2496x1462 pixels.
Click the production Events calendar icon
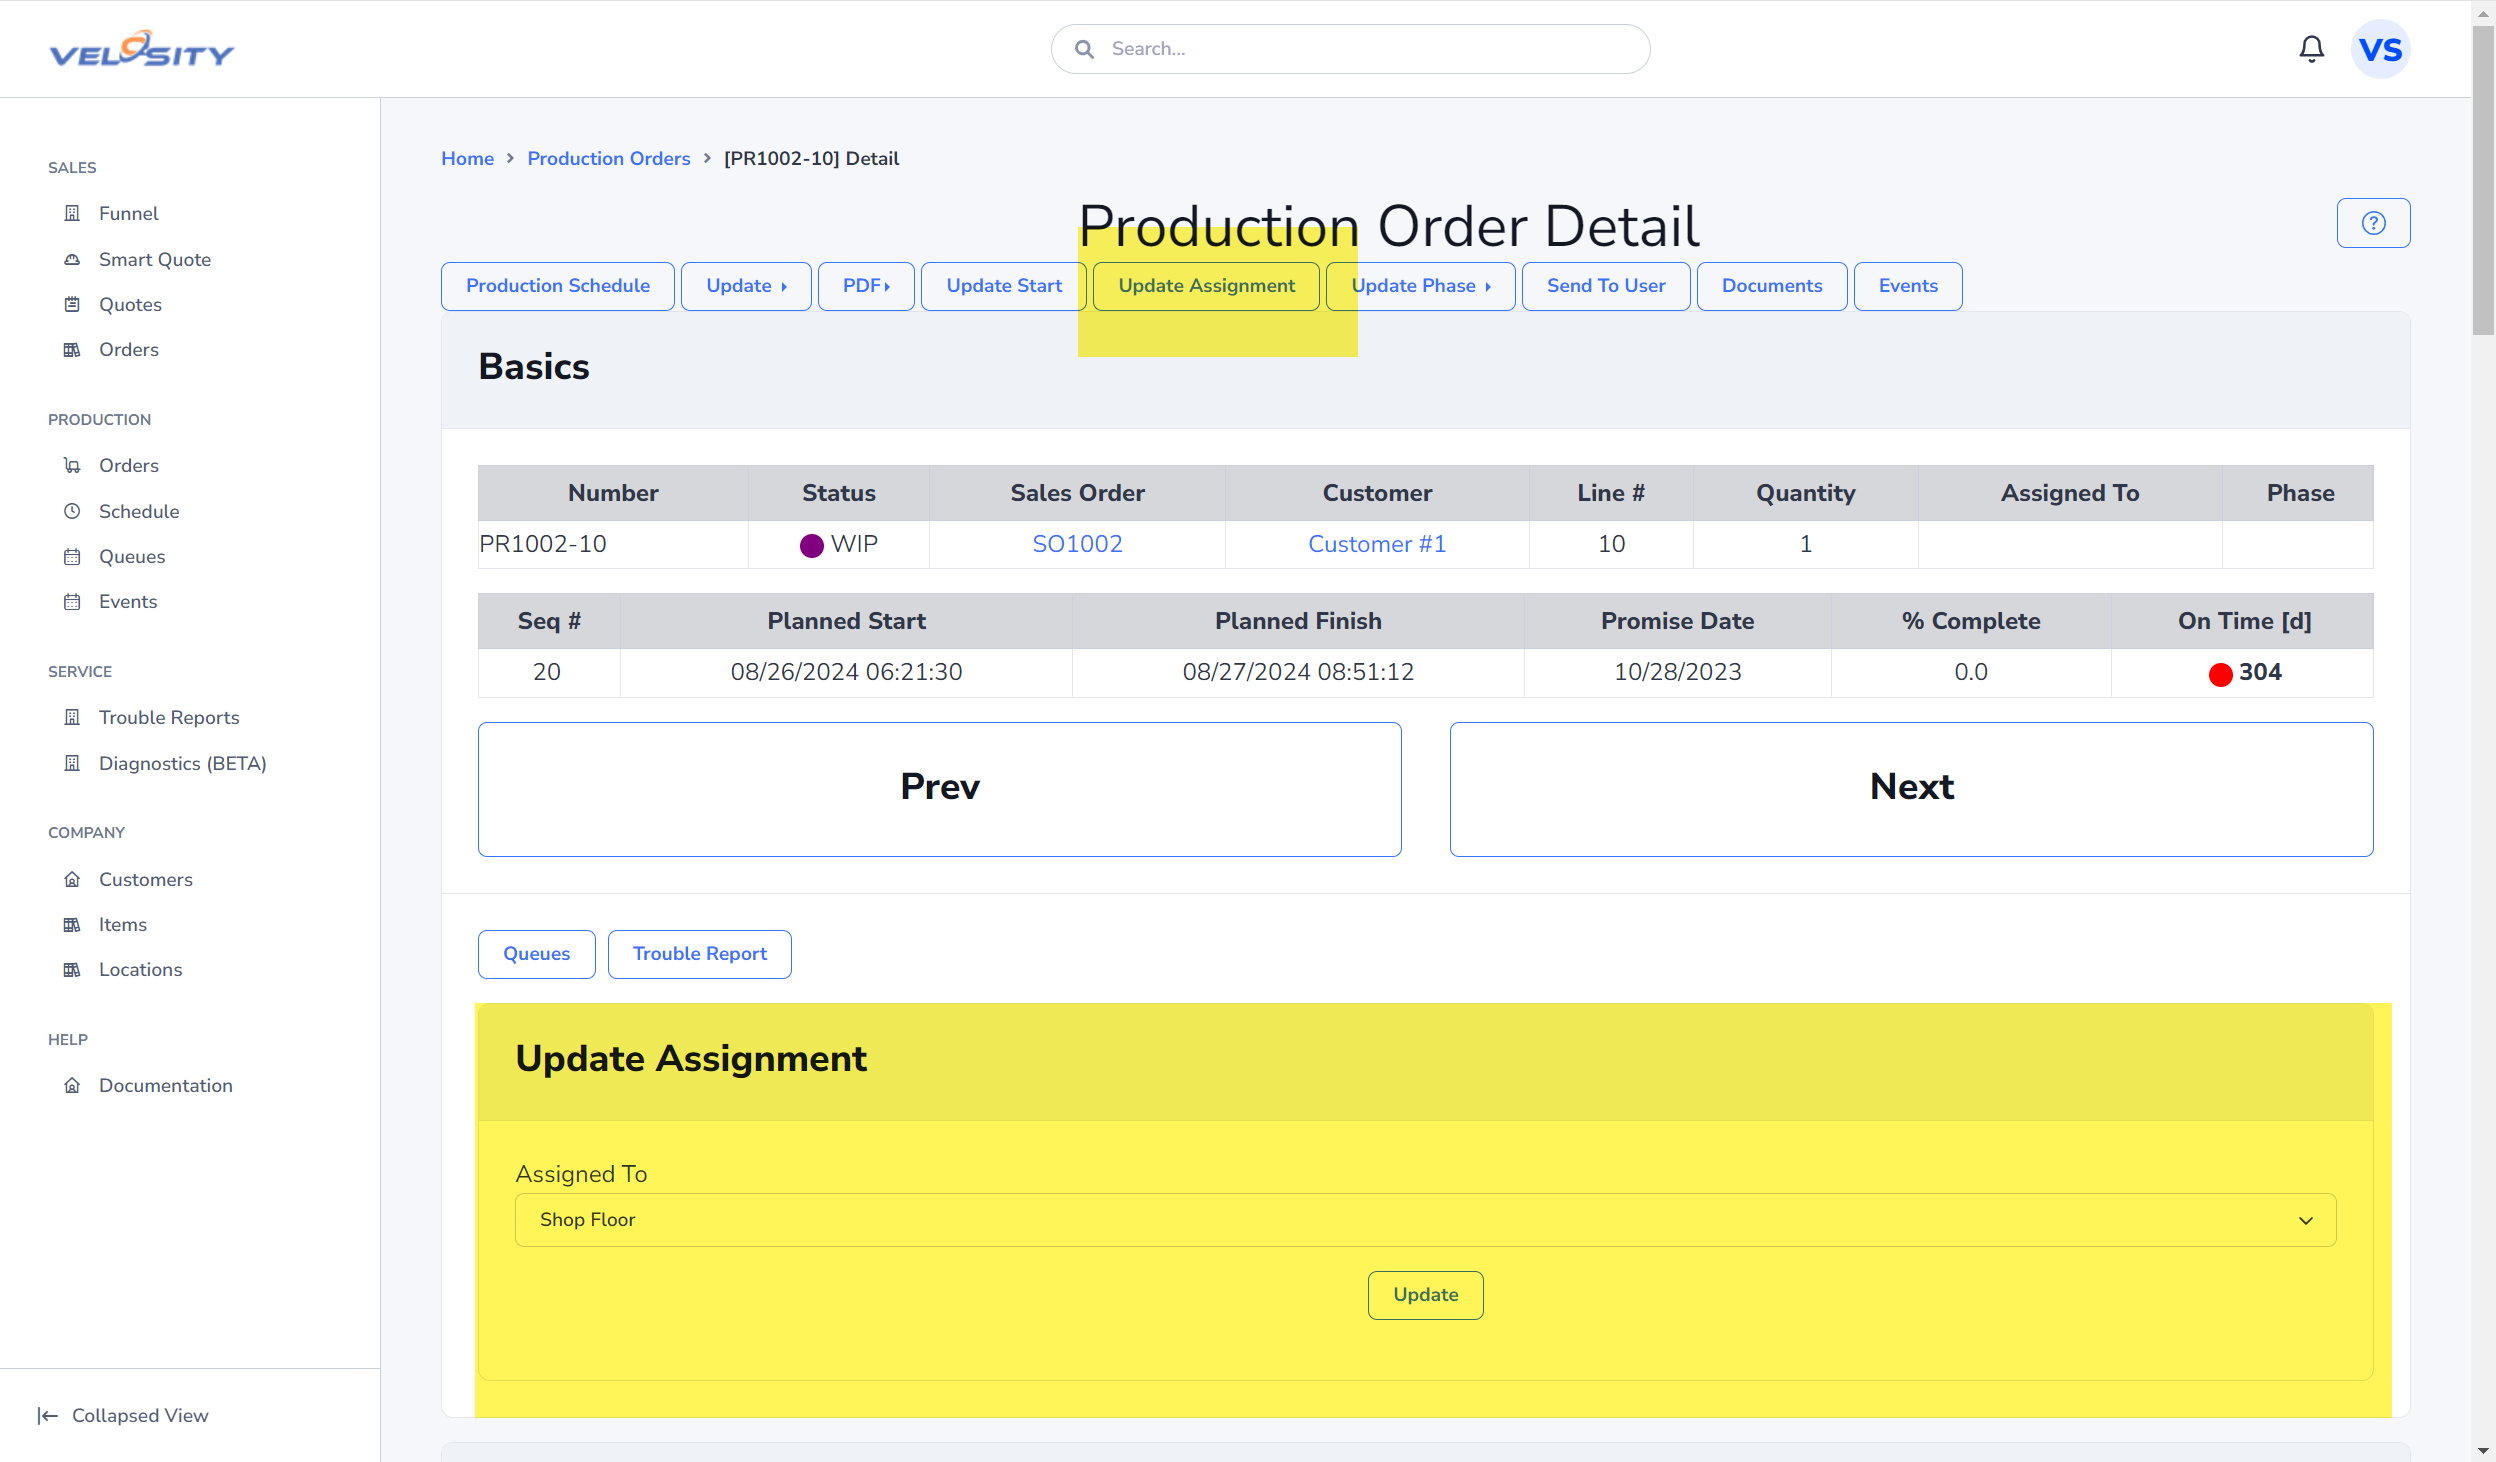(72, 601)
